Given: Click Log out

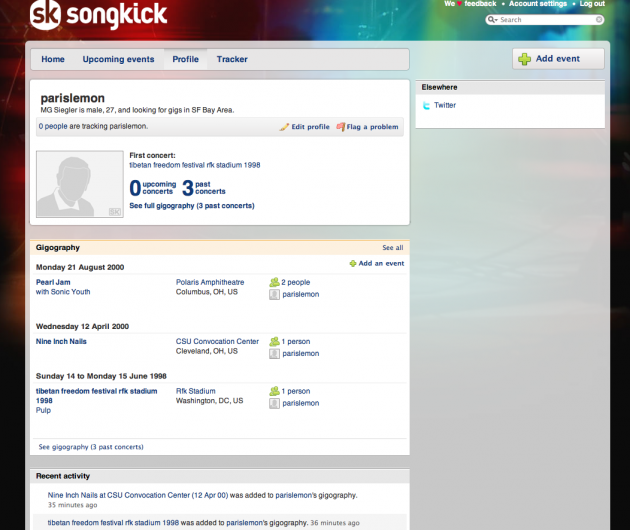Looking at the screenshot, I should point(592,4).
